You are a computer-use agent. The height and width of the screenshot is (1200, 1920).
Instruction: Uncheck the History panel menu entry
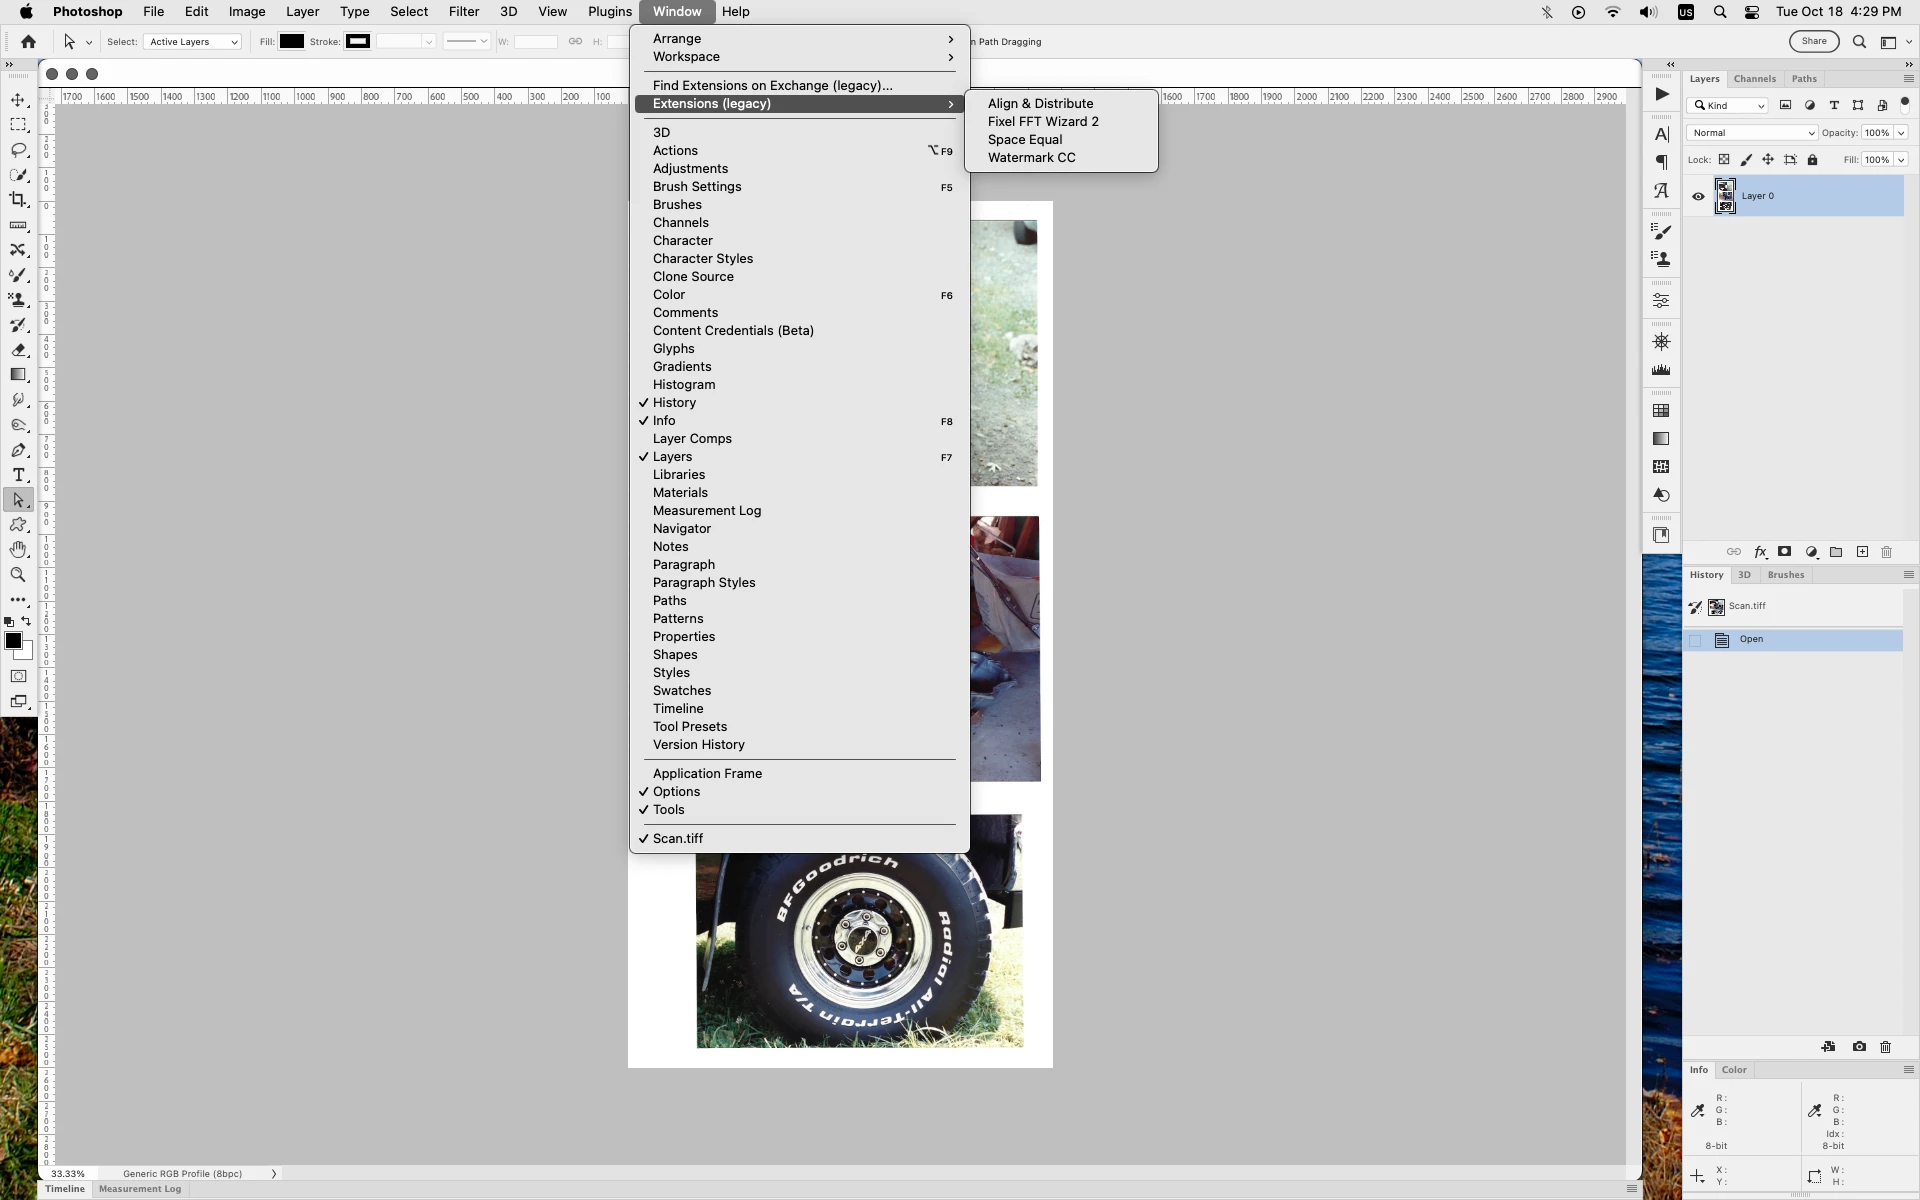point(674,403)
